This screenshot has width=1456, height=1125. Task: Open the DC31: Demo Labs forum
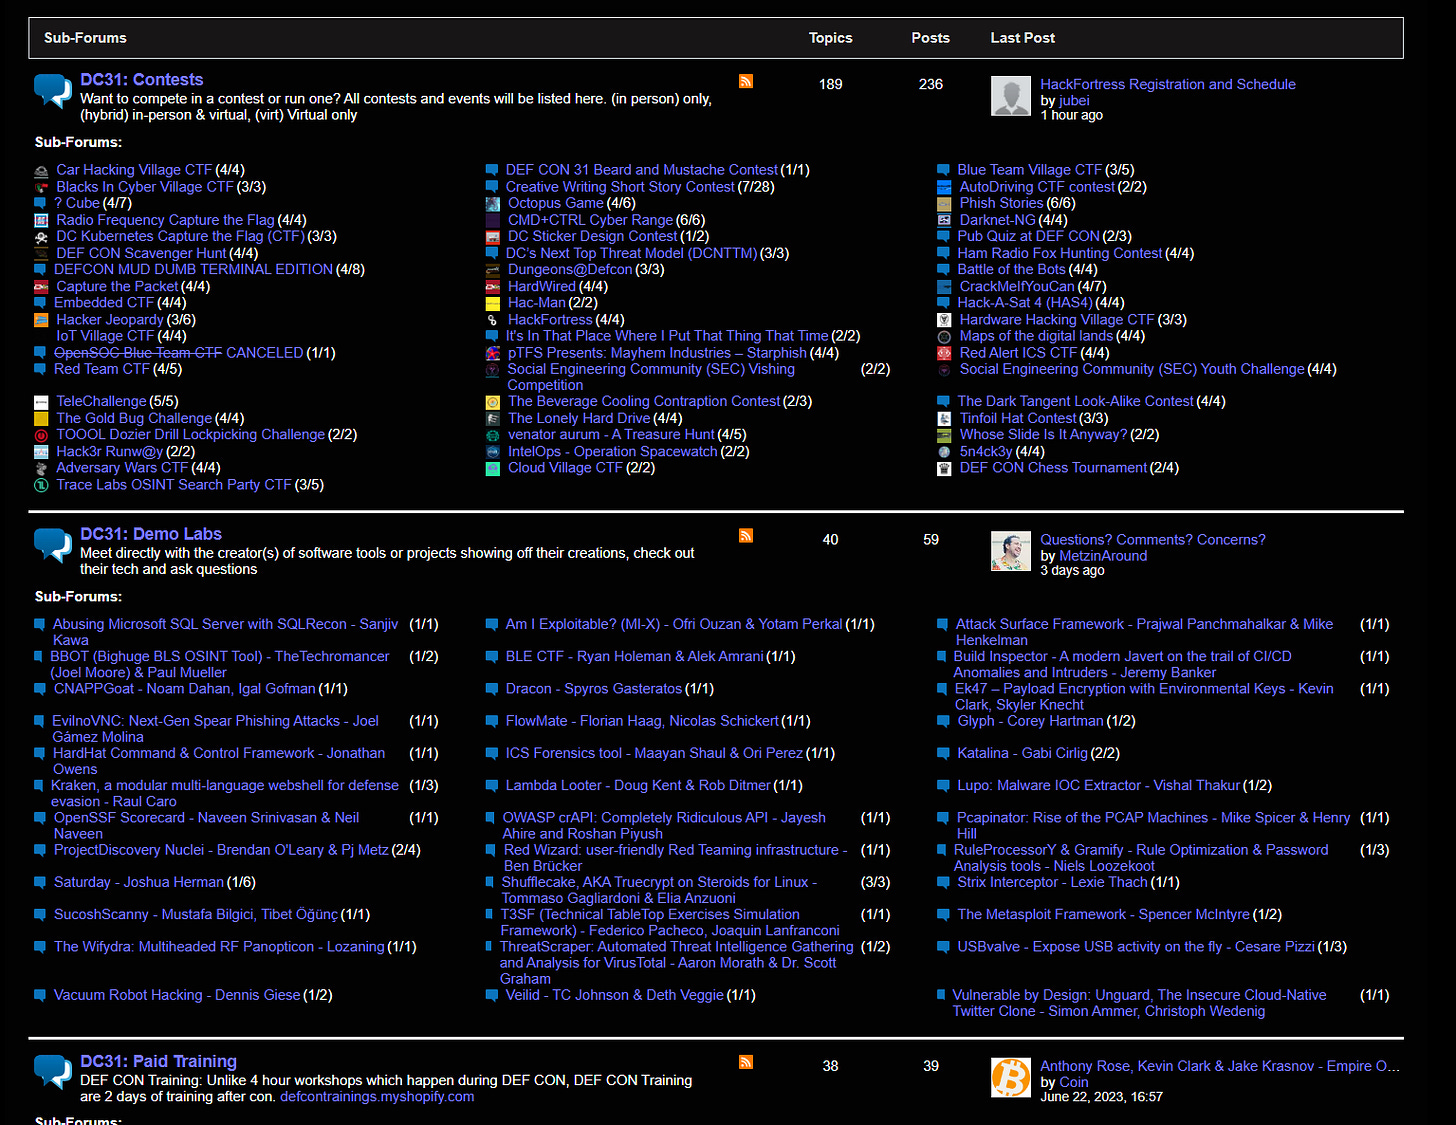(151, 535)
